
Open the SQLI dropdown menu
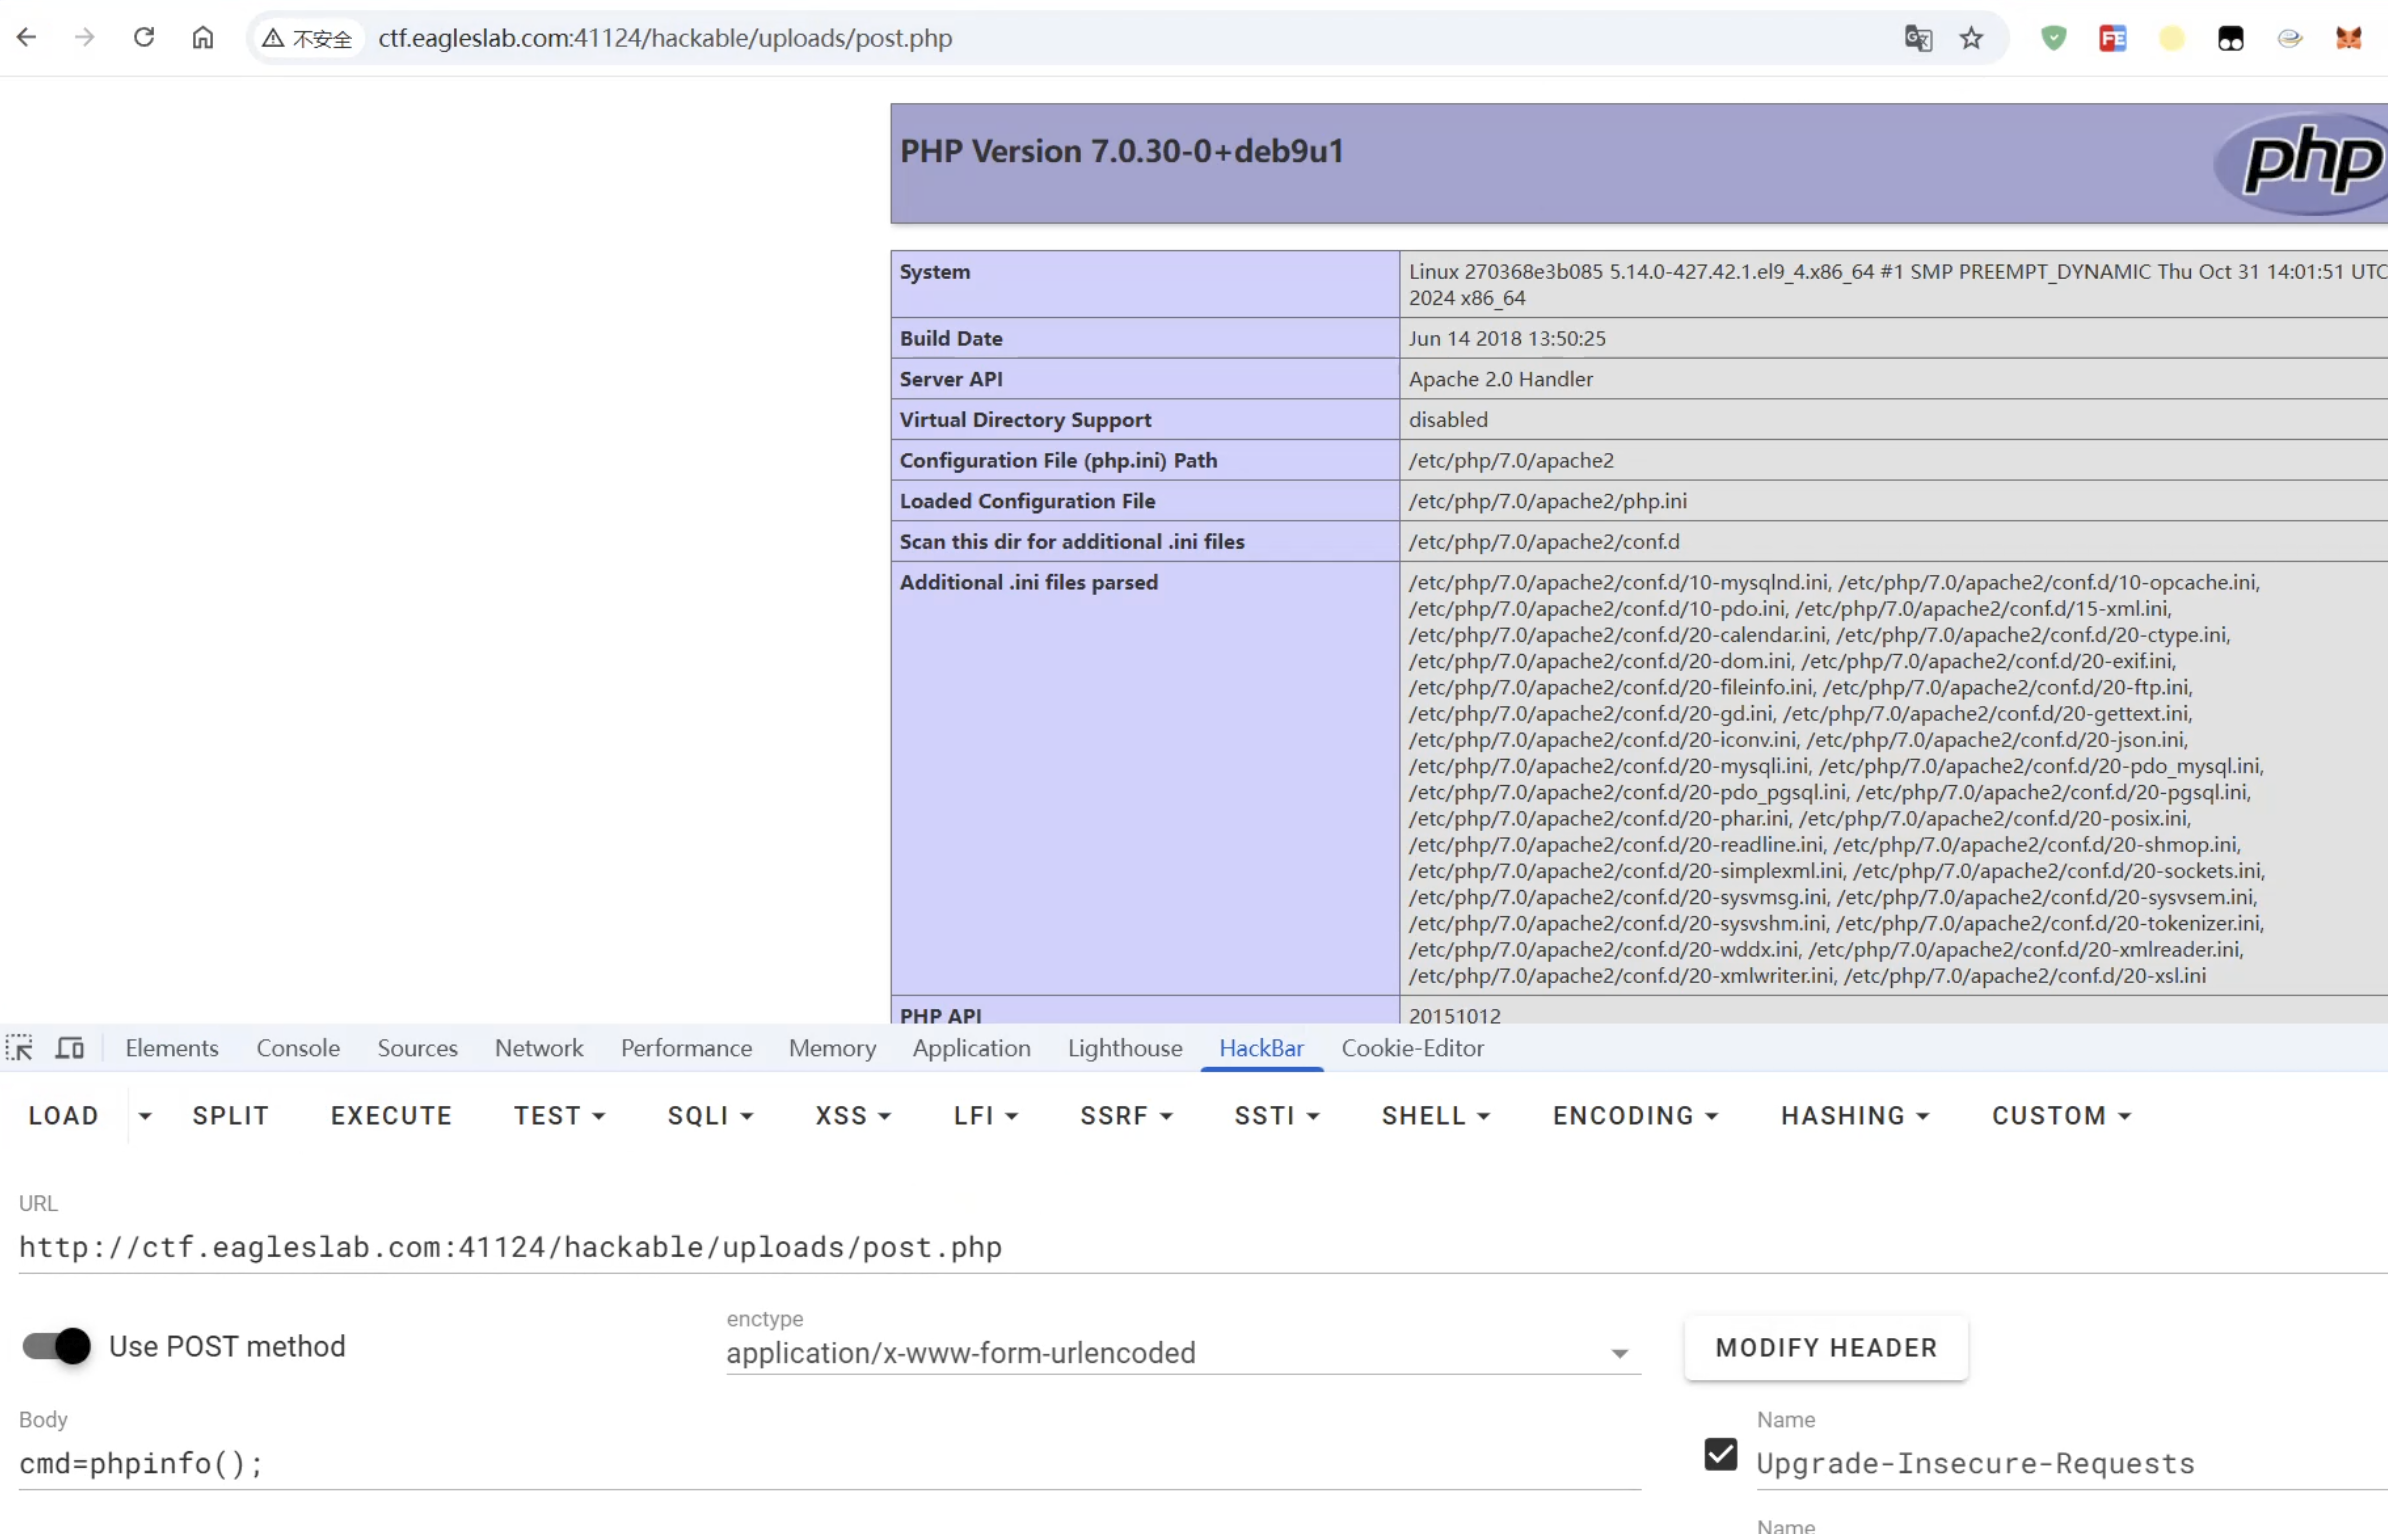[710, 1116]
